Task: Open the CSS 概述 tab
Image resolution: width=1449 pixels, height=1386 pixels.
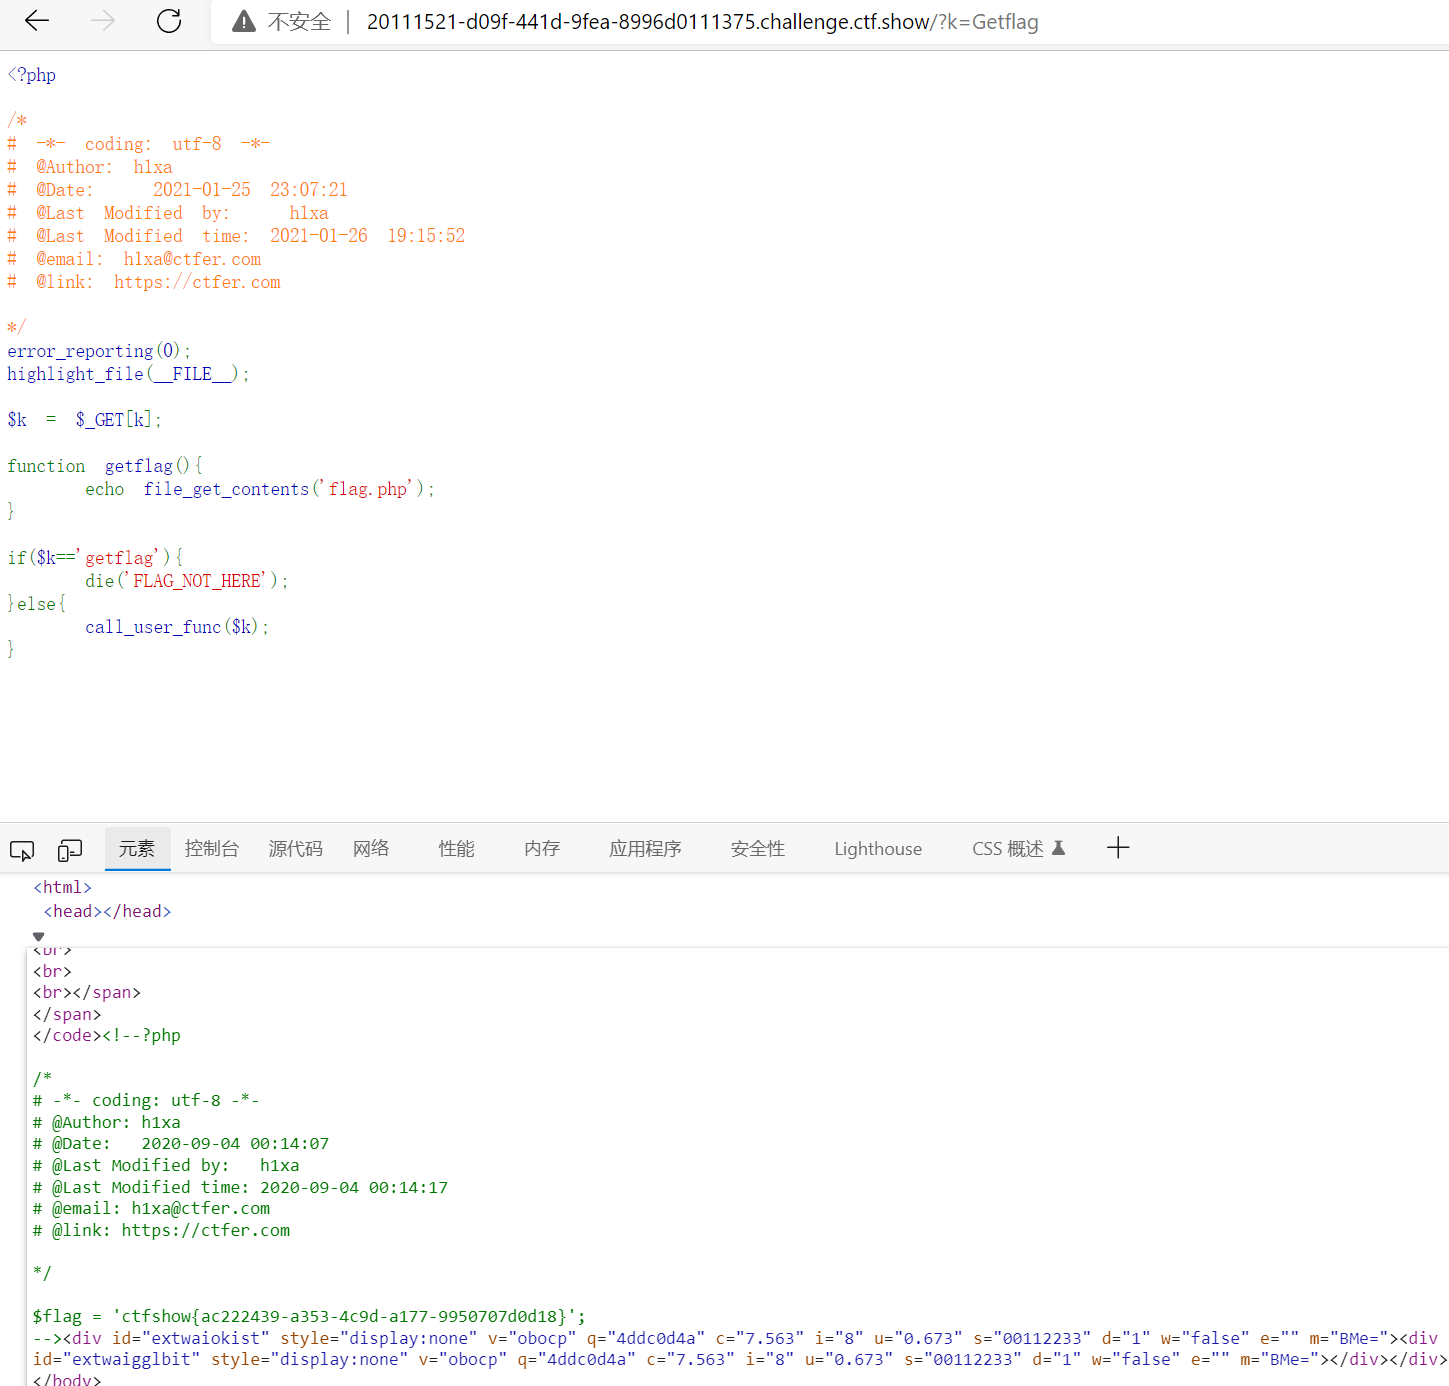Action: click(x=1019, y=849)
